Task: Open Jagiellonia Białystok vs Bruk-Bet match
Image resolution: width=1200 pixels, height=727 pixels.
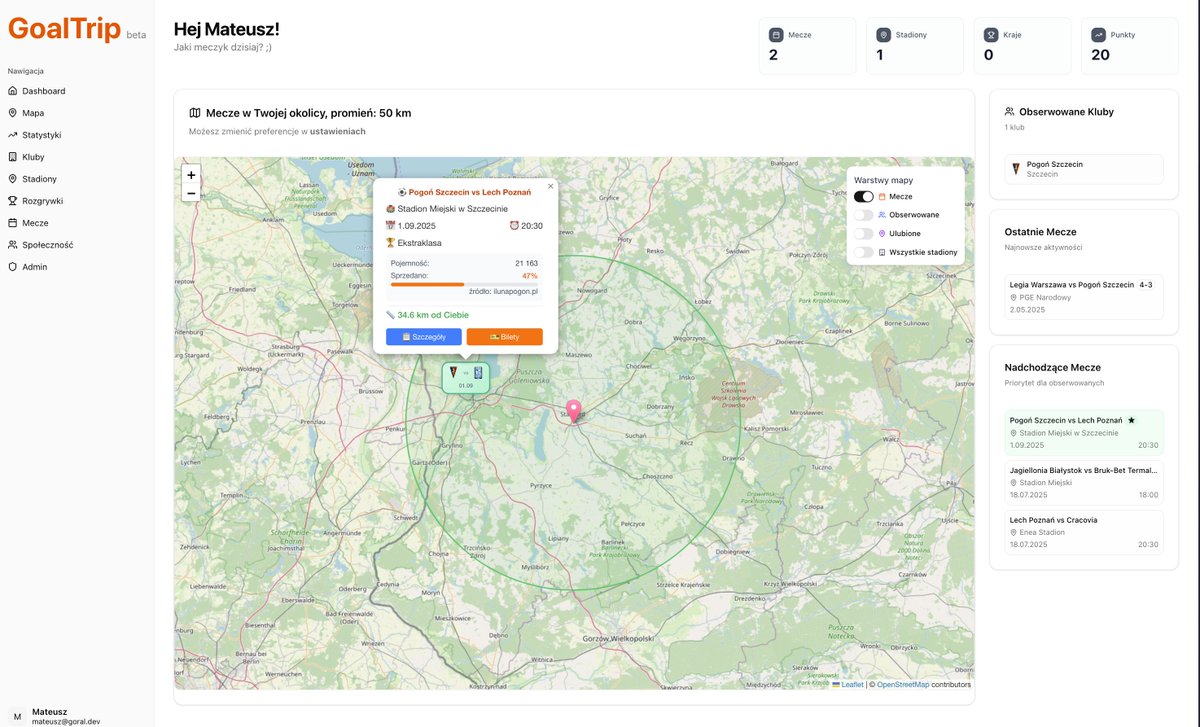Action: point(1084,482)
